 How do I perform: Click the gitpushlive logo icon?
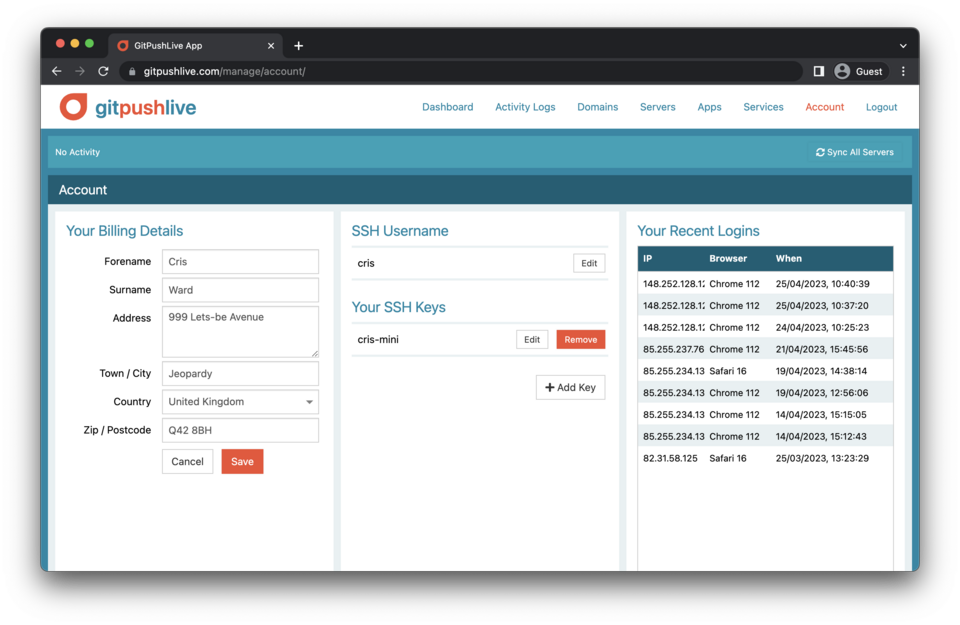[x=73, y=107]
